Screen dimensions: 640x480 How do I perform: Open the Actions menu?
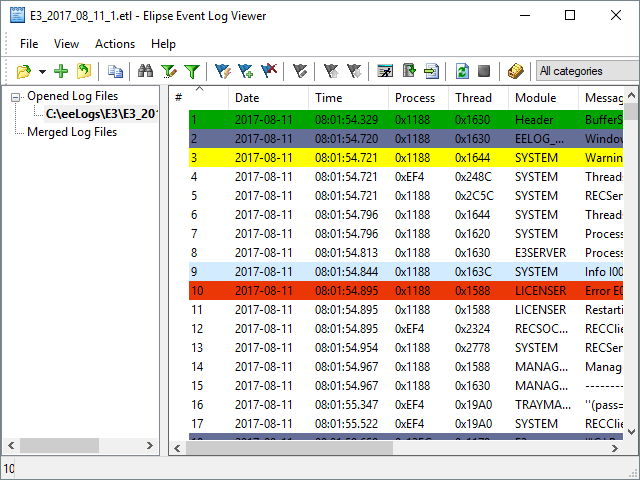click(x=115, y=44)
